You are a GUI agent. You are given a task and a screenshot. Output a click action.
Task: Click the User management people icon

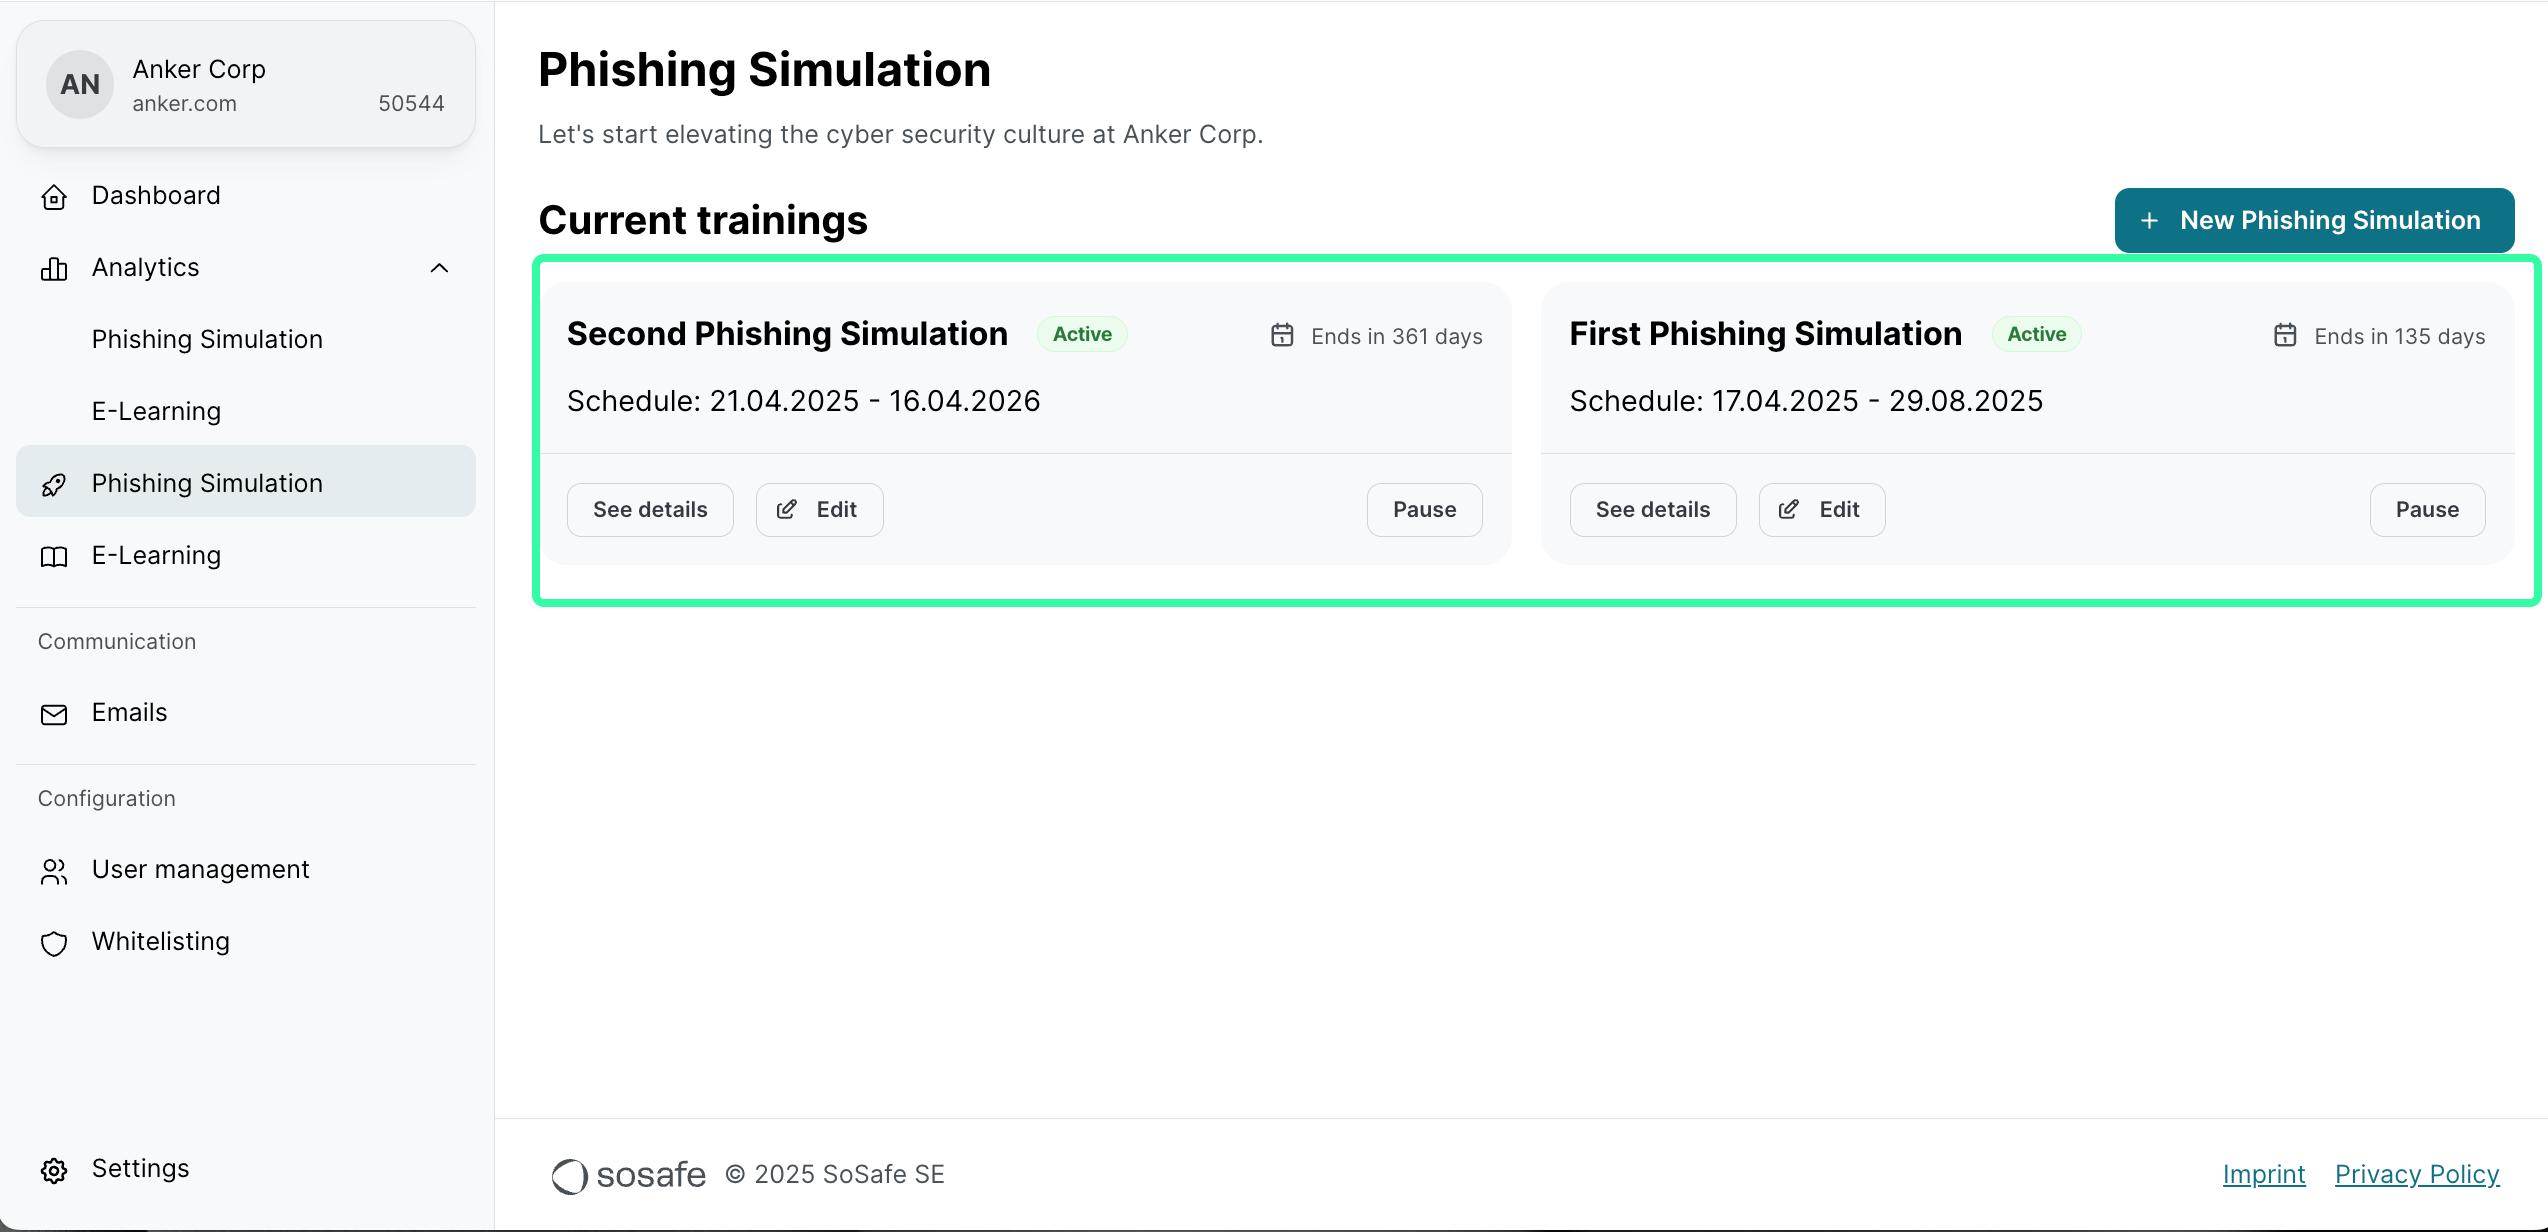point(54,871)
